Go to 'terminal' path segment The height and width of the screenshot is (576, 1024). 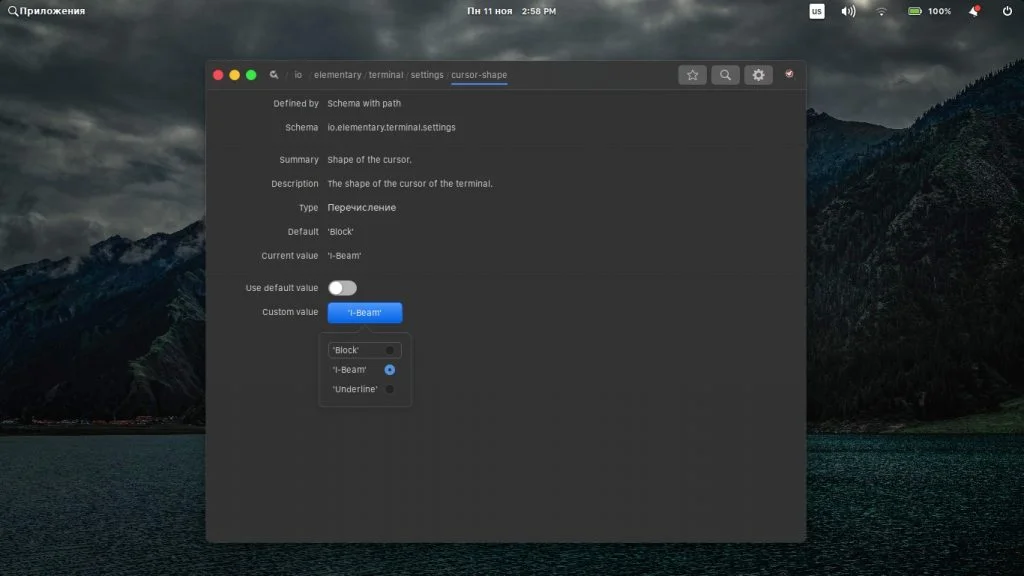click(x=386, y=75)
